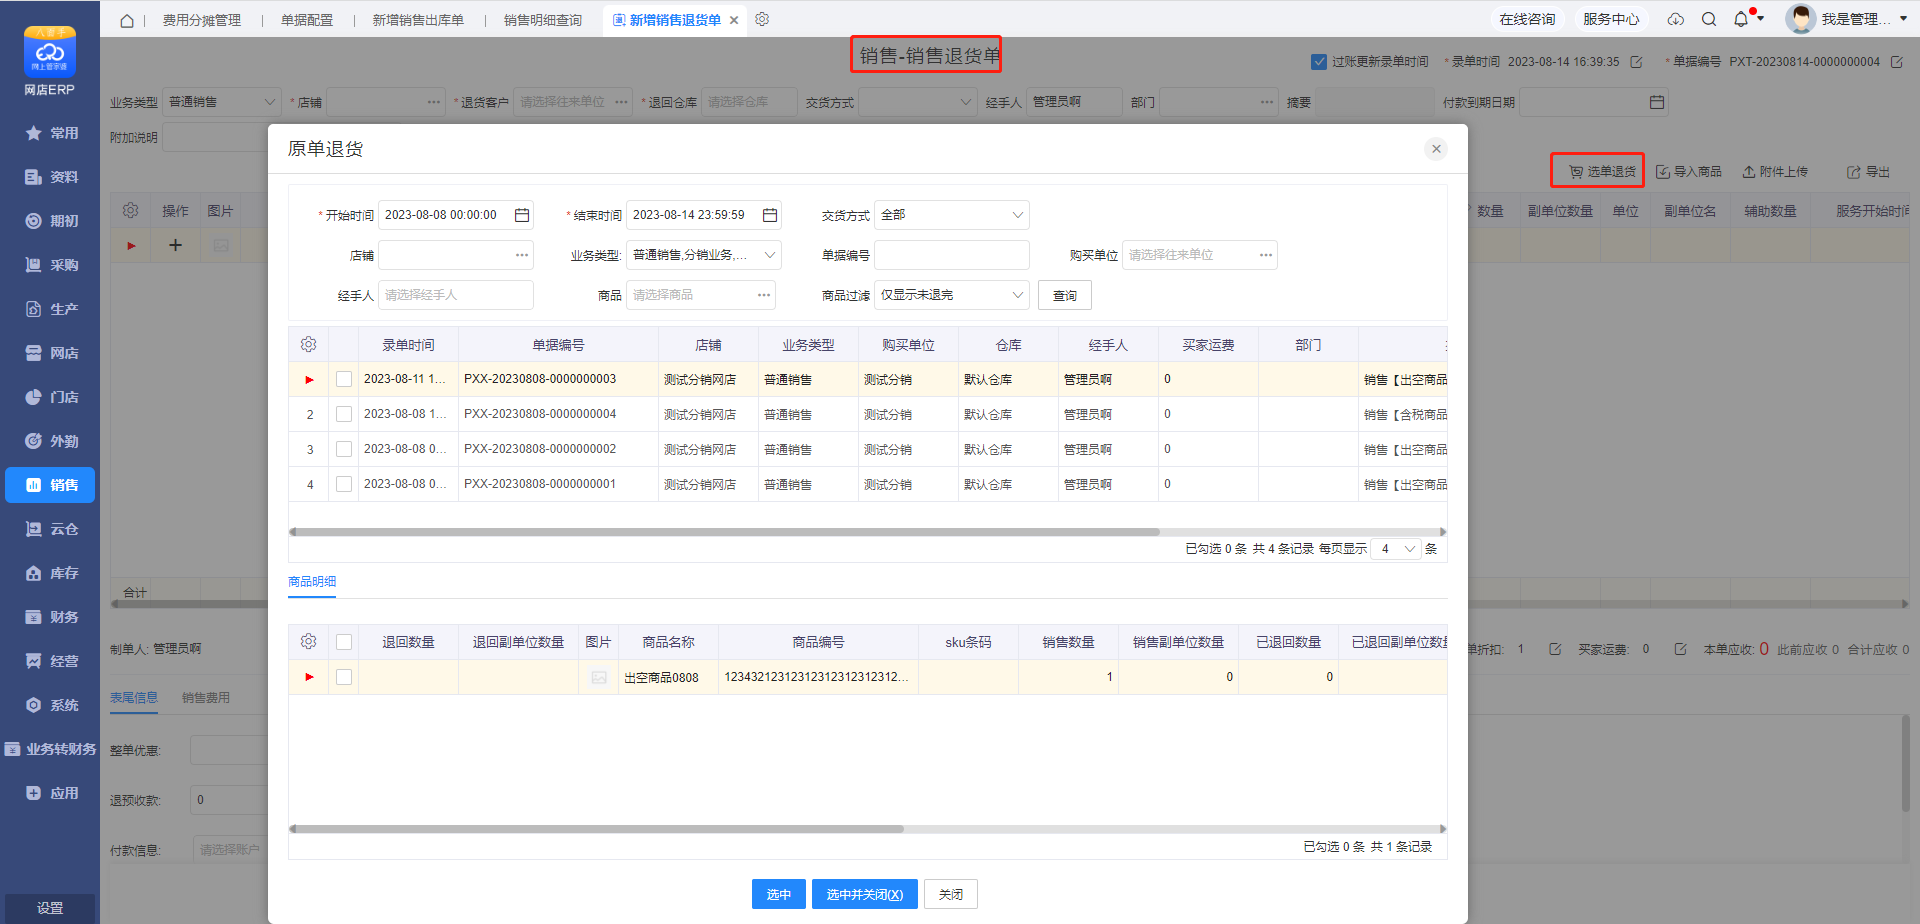
Task: Open 外勤 sidebar section
Action: [x=50, y=441]
